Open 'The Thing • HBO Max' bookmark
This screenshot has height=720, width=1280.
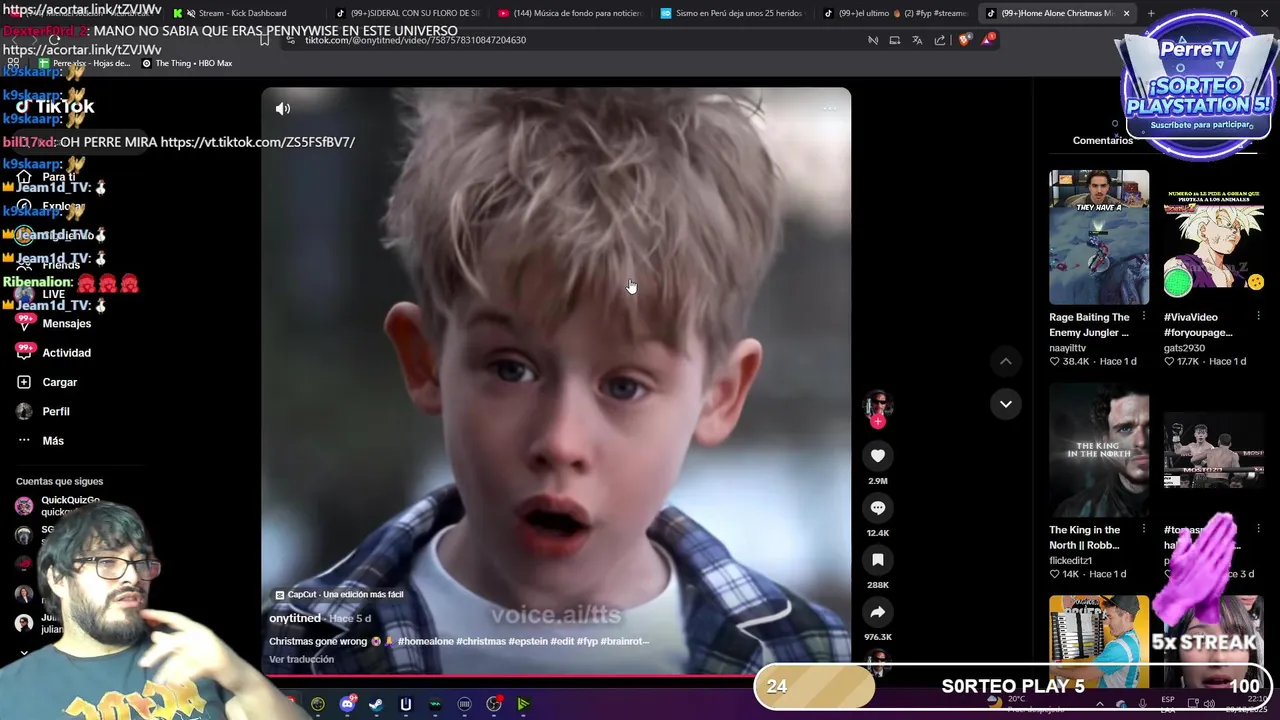(x=187, y=63)
